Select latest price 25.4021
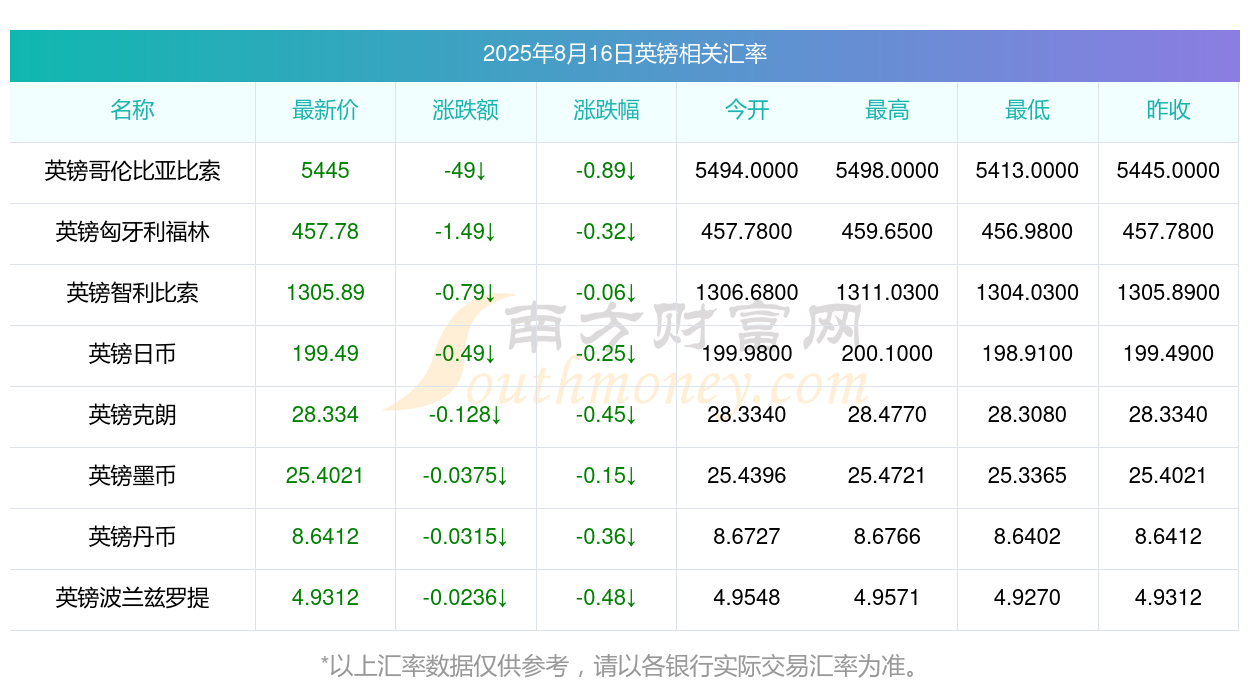The height and width of the screenshot is (698, 1250). (325, 476)
